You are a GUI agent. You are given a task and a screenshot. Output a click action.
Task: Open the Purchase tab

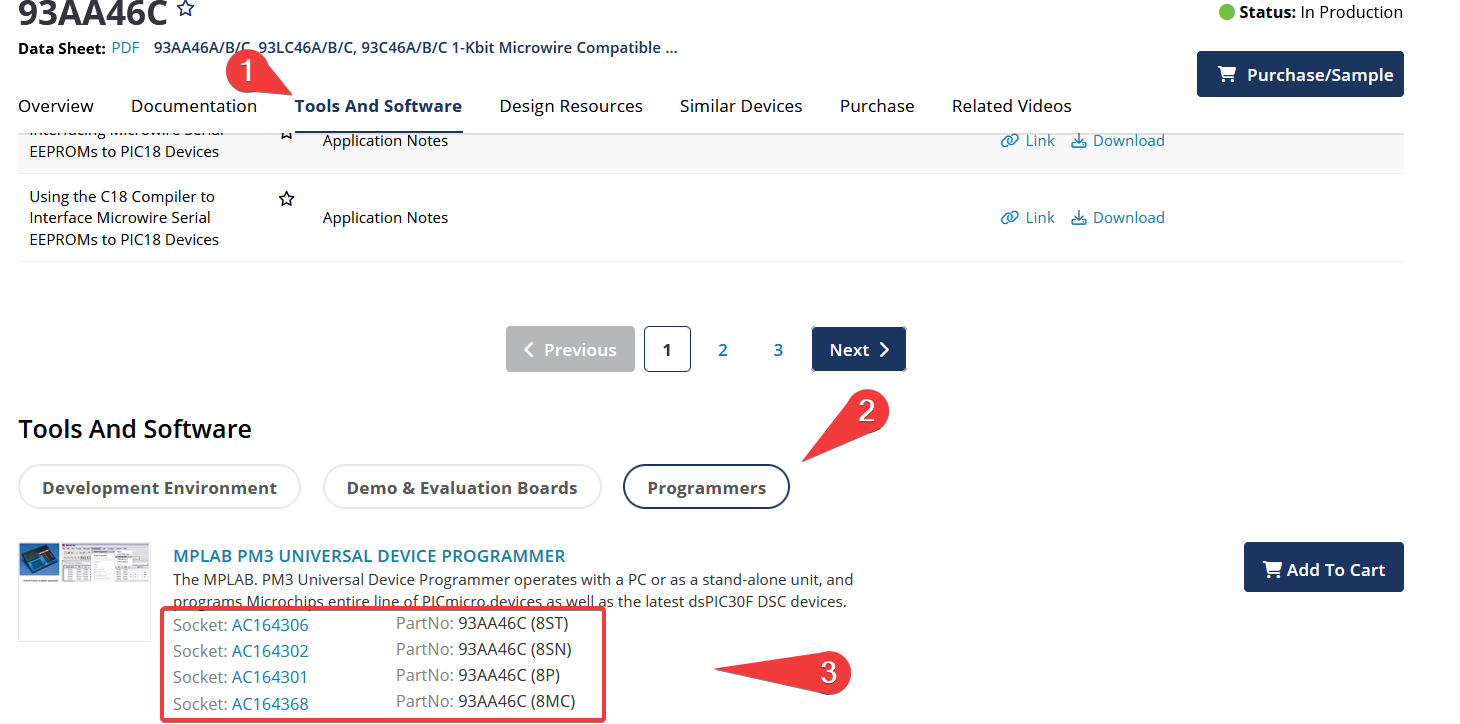tap(877, 106)
